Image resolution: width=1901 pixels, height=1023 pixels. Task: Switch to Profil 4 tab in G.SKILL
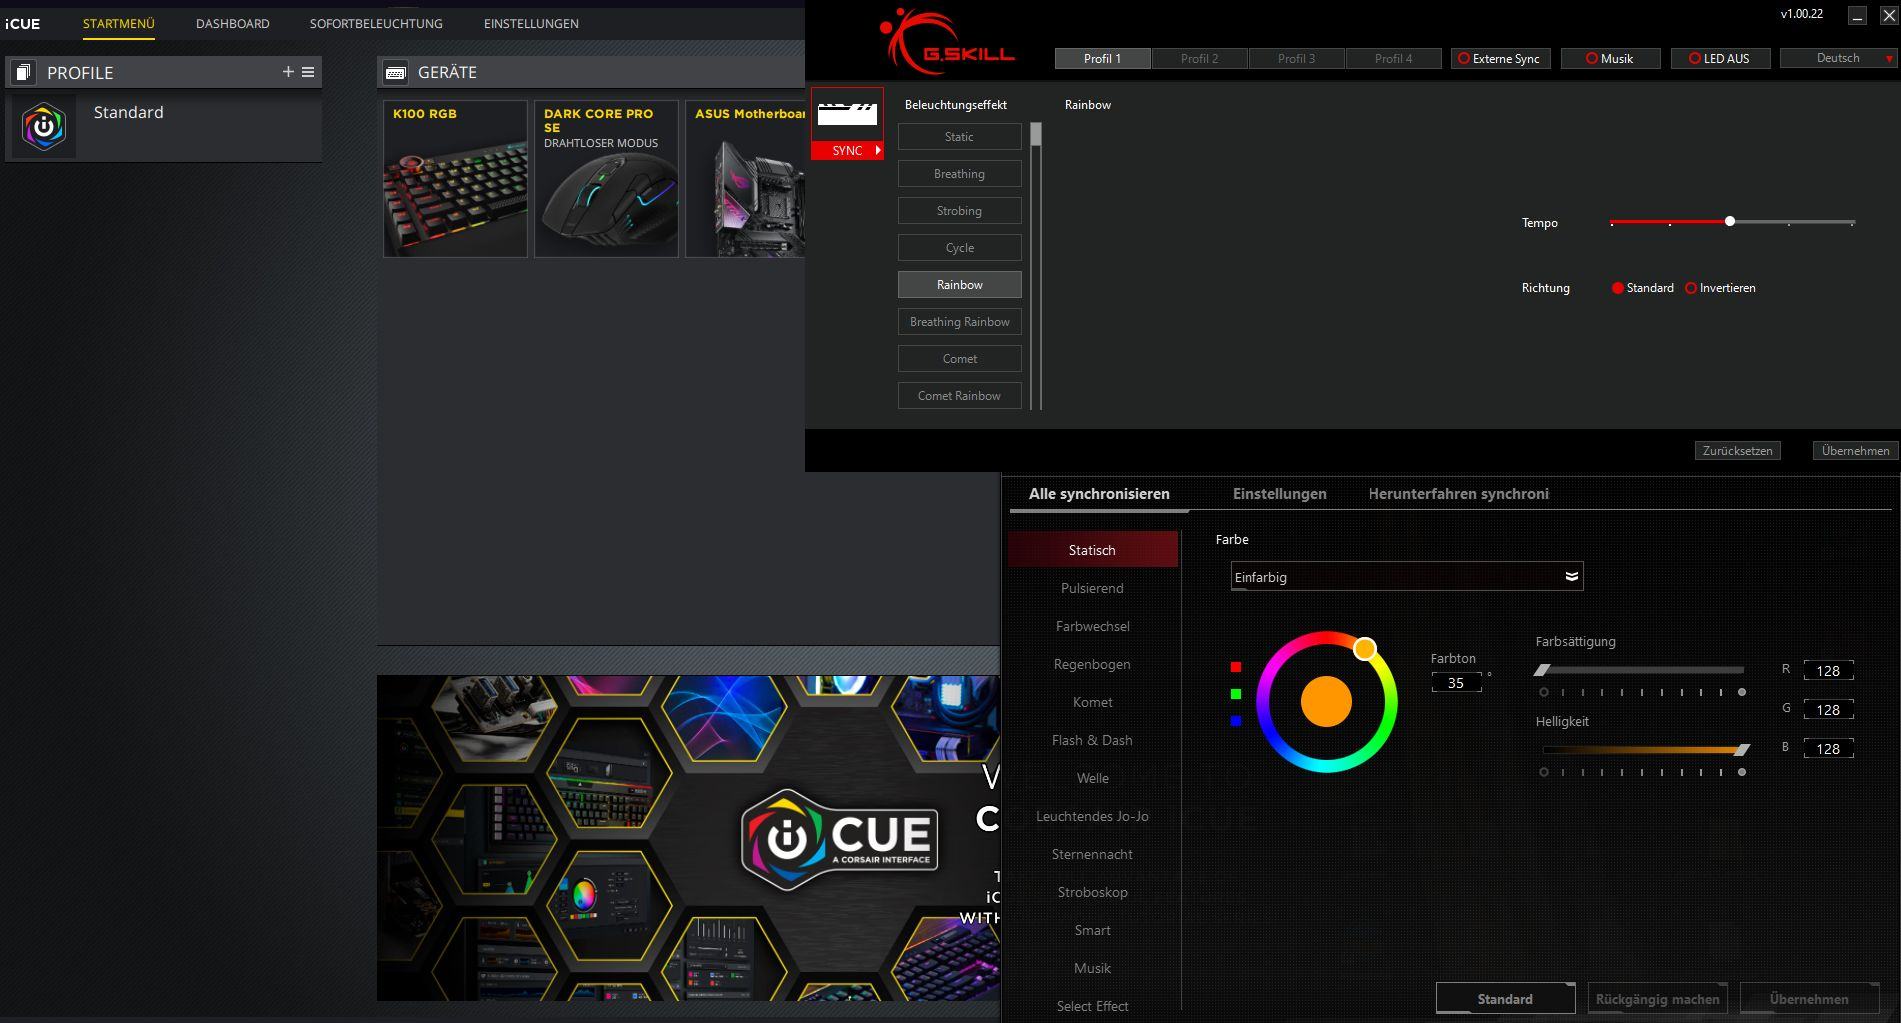[x=1393, y=59]
